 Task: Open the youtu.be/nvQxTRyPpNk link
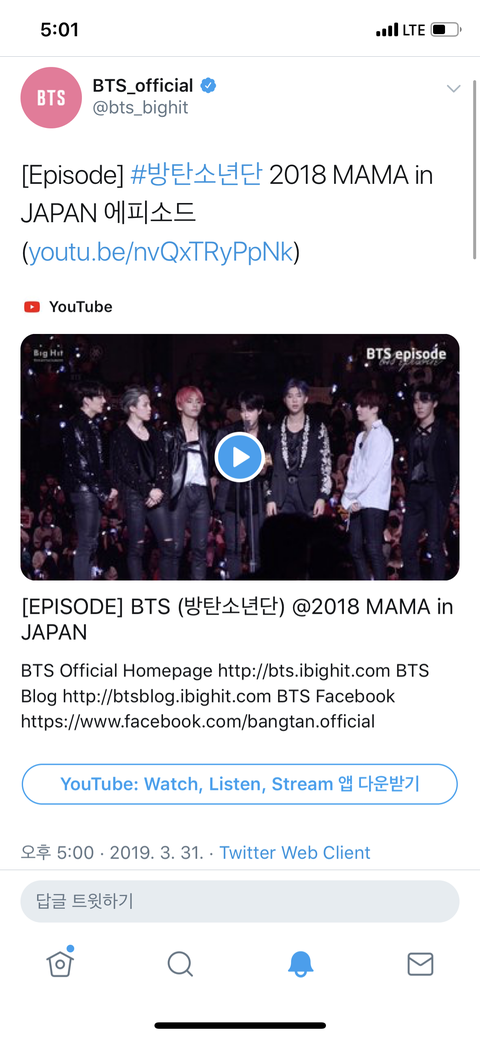160,252
